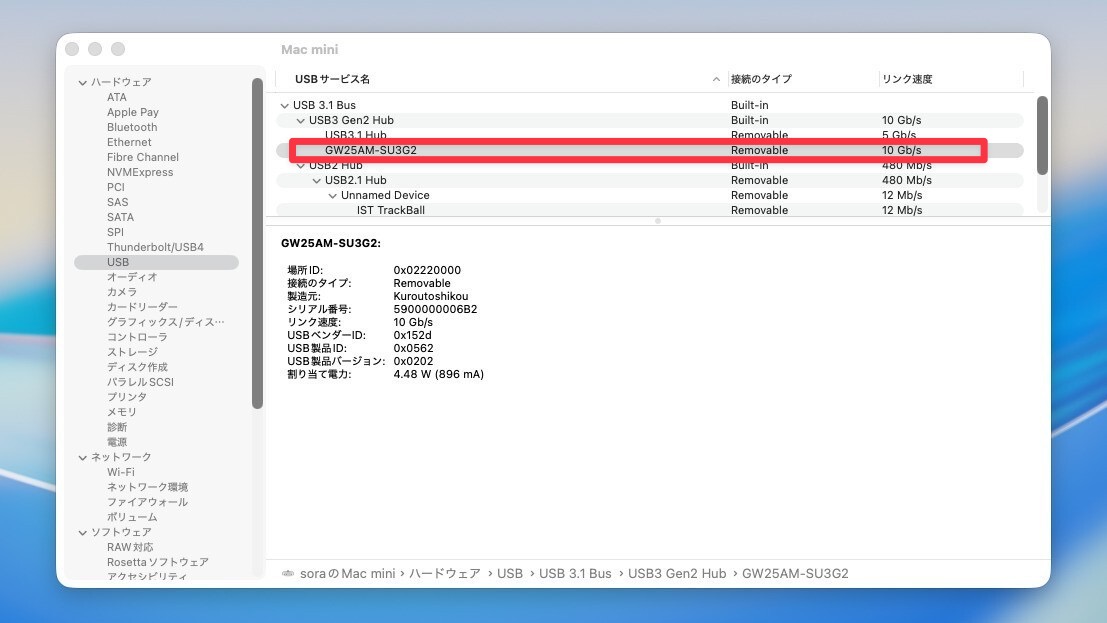Collapse the USB2.1 Hub row
This screenshot has height=623, width=1107.
click(317, 181)
